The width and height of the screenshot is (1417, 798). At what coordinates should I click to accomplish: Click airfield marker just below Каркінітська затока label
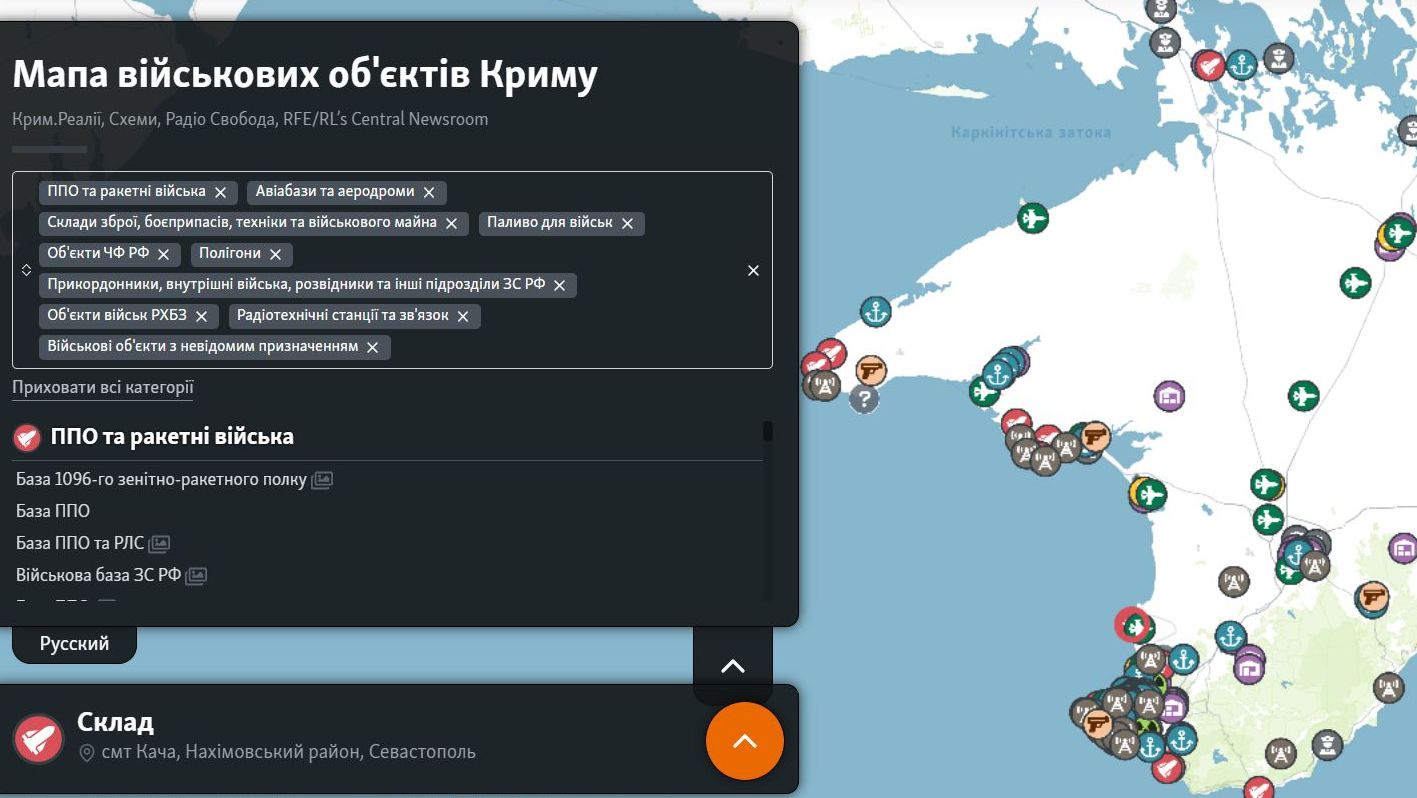1032,217
